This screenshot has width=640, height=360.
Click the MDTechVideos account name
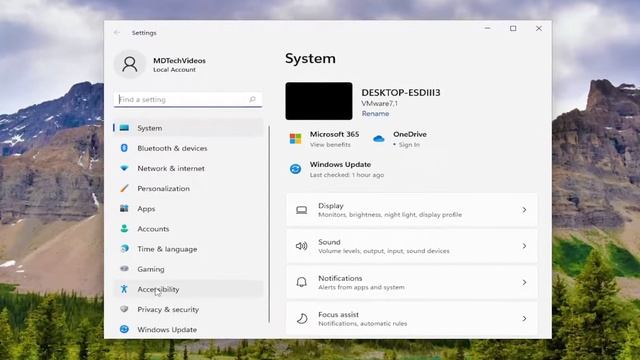click(179, 60)
